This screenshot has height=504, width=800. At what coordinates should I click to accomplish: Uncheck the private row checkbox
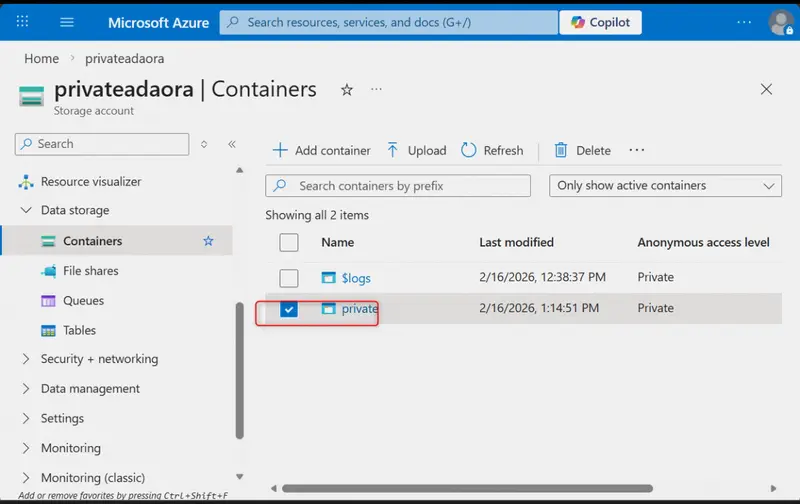point(289,309)
